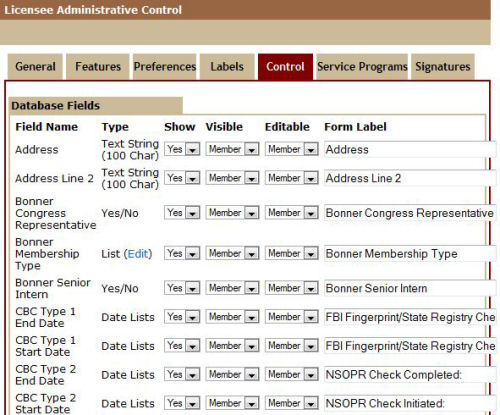Click the Address form label input field

tap(410, 149)
